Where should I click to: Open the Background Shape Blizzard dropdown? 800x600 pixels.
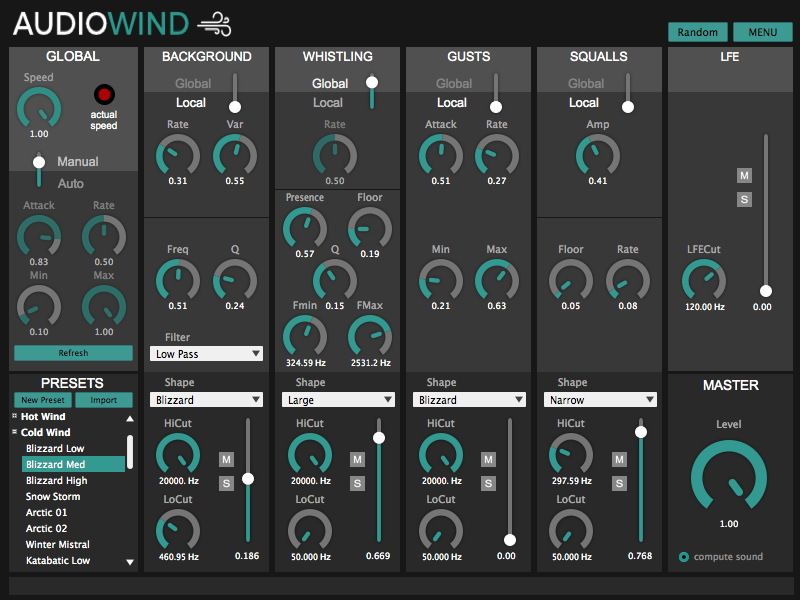pos(206,399)
